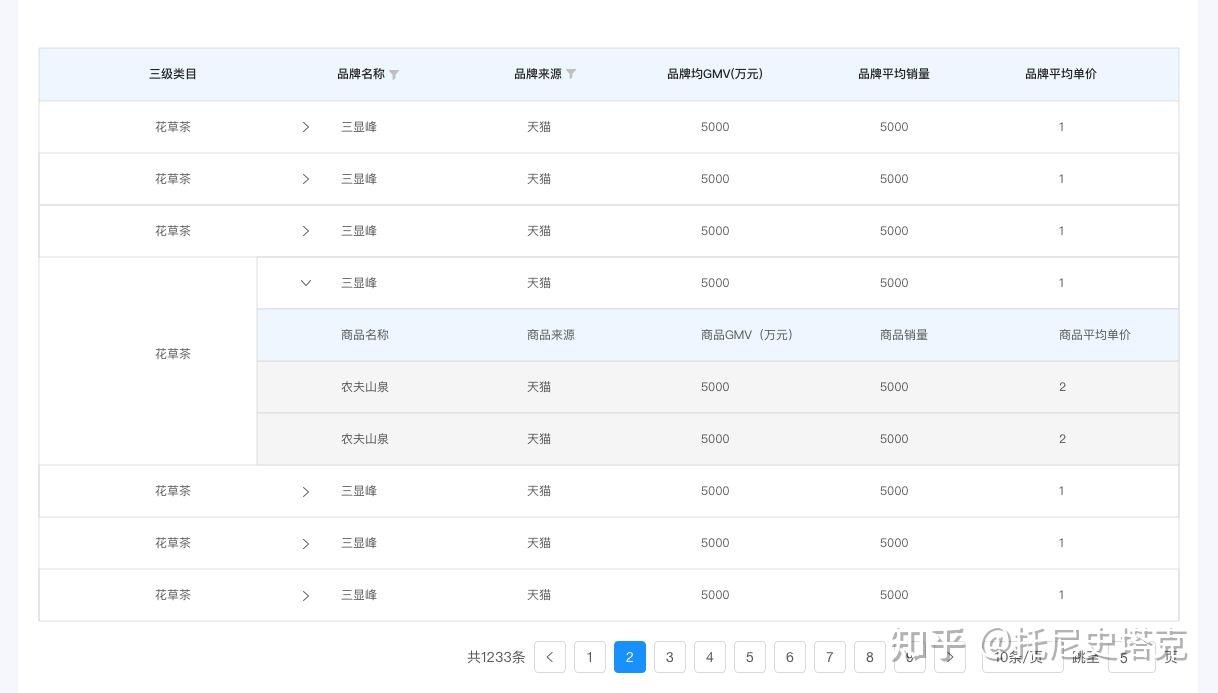
Task: Go to the previous page with the left arrow
Action: point(550,657)
